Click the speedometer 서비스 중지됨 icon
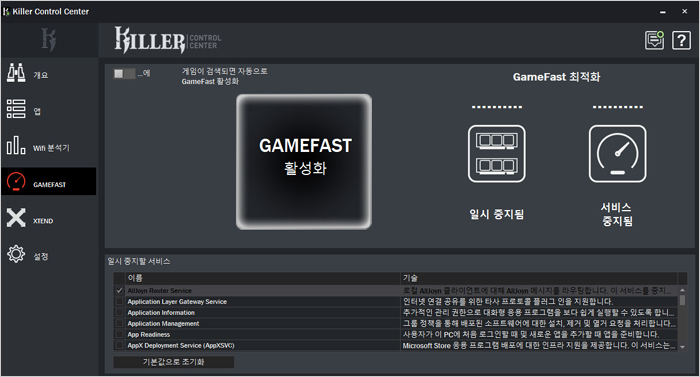Viewport: 700px width, 377px height. point(617,154)
